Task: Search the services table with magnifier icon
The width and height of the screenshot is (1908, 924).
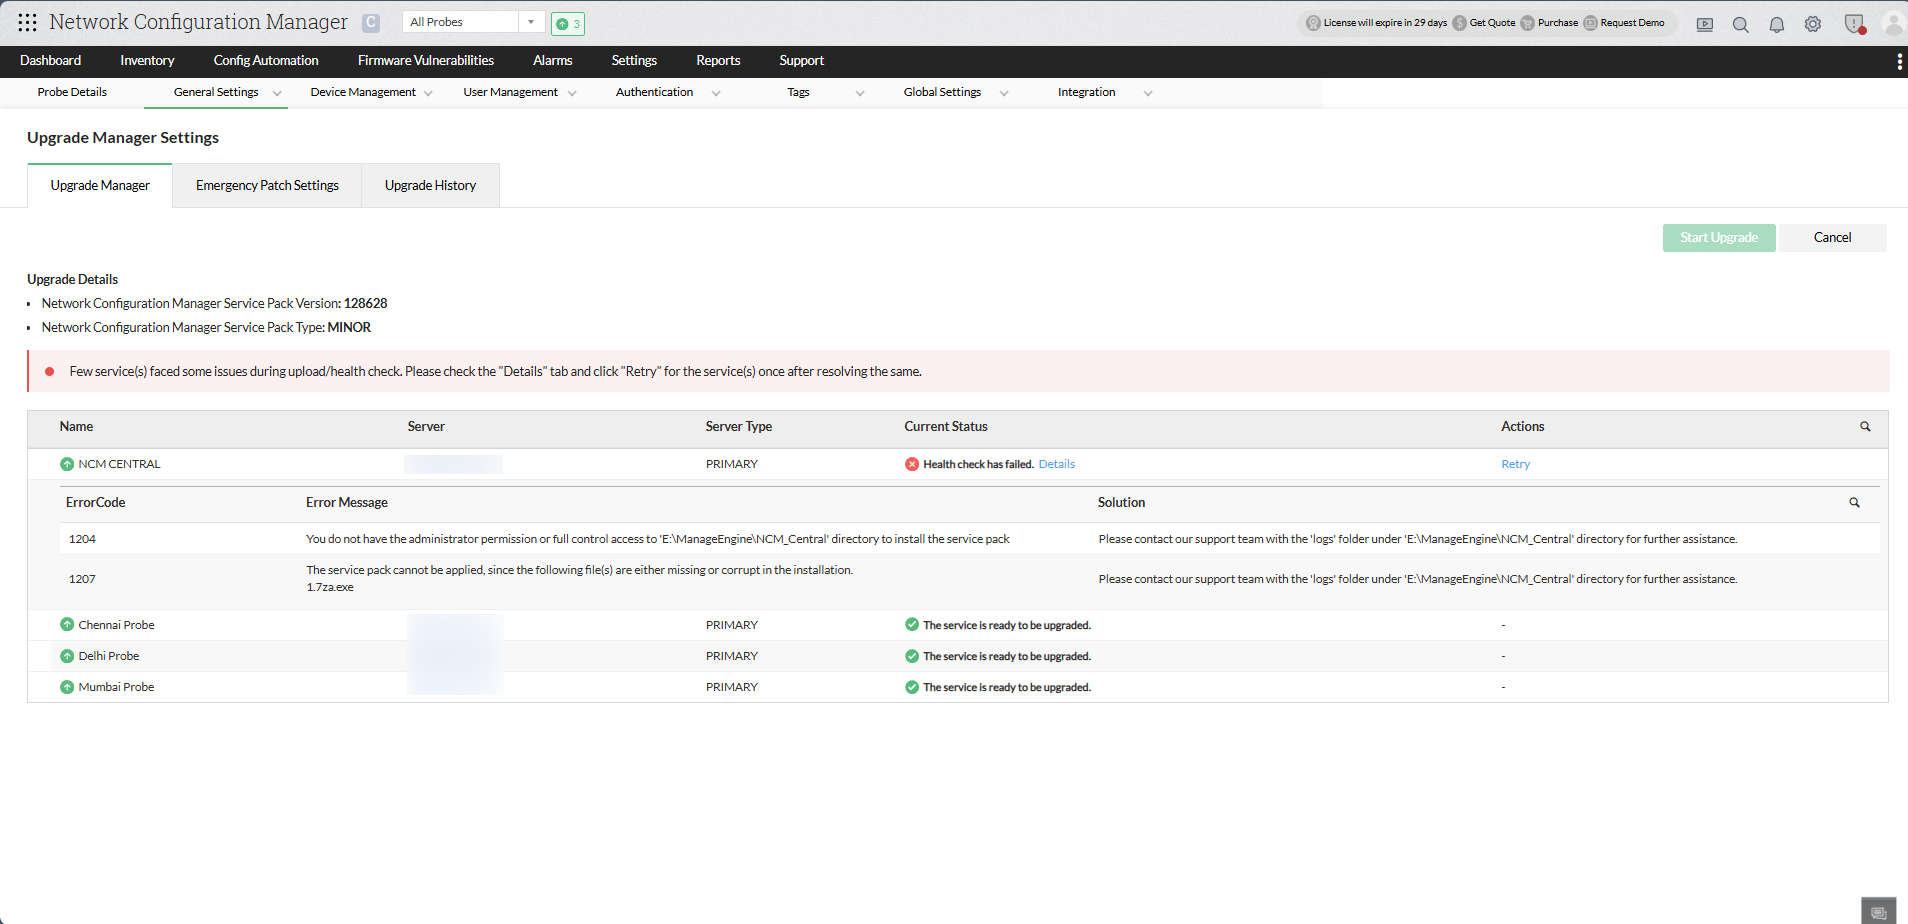Action: pos(1865,427)
